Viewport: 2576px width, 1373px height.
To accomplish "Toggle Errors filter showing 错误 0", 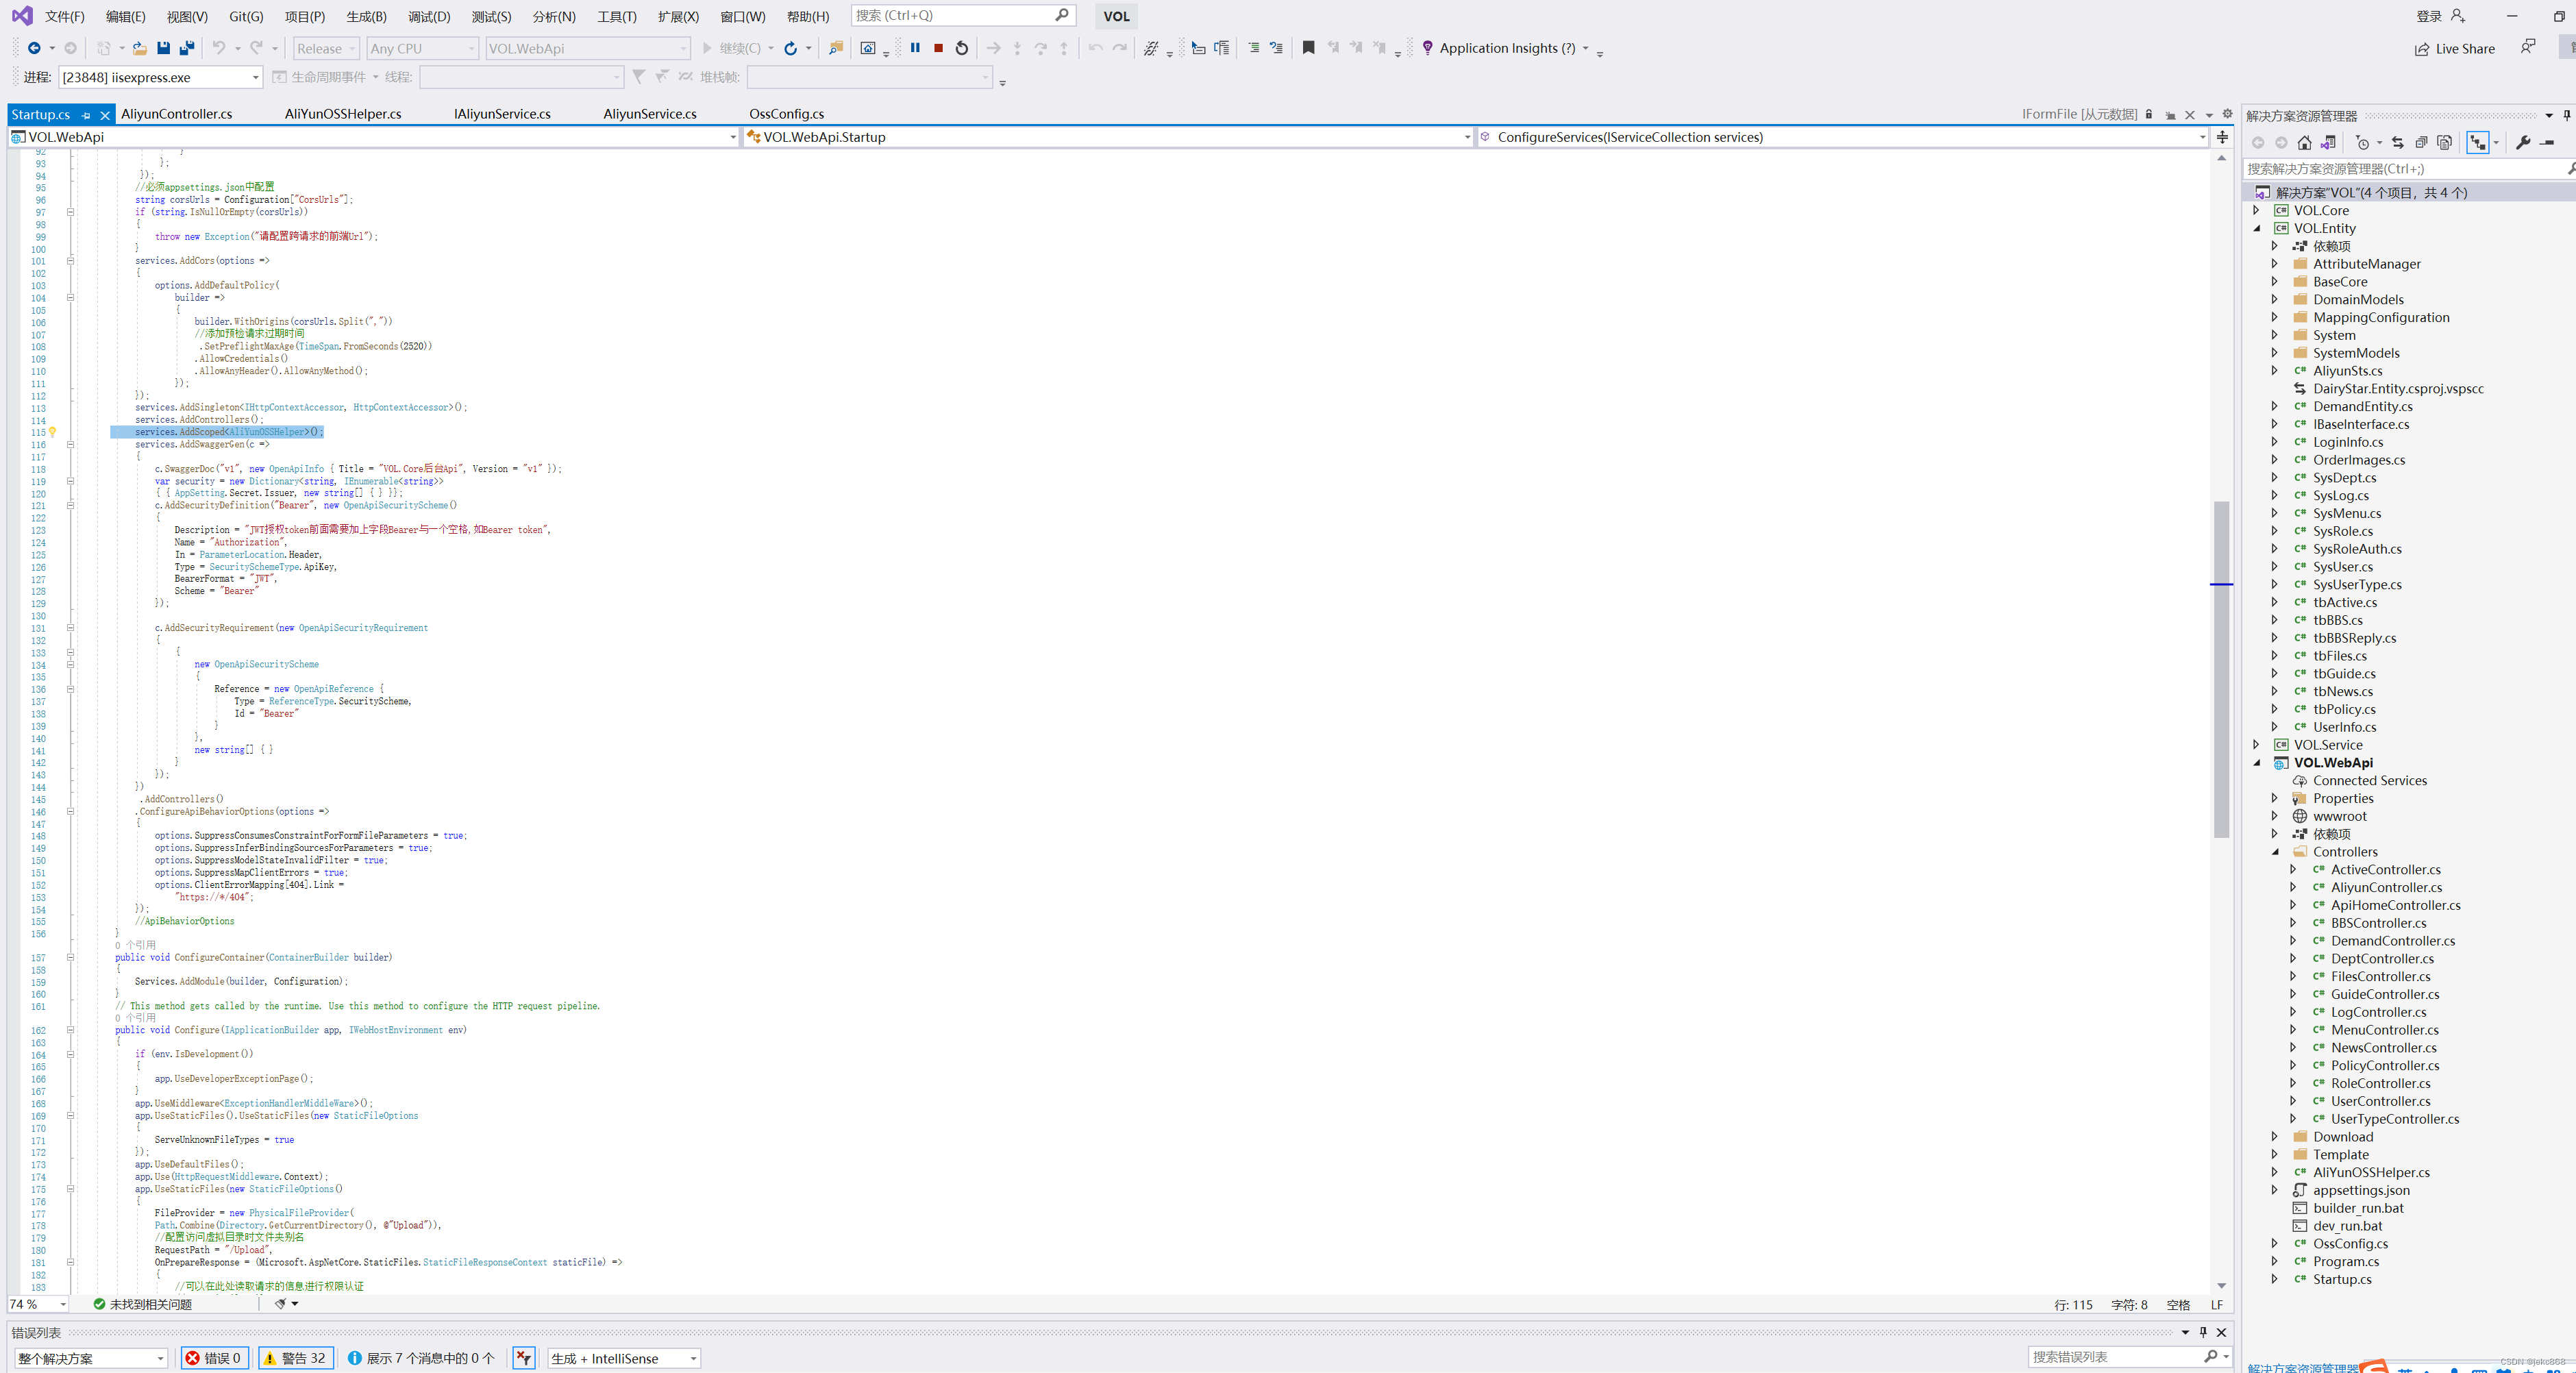I will [214, 1358].
